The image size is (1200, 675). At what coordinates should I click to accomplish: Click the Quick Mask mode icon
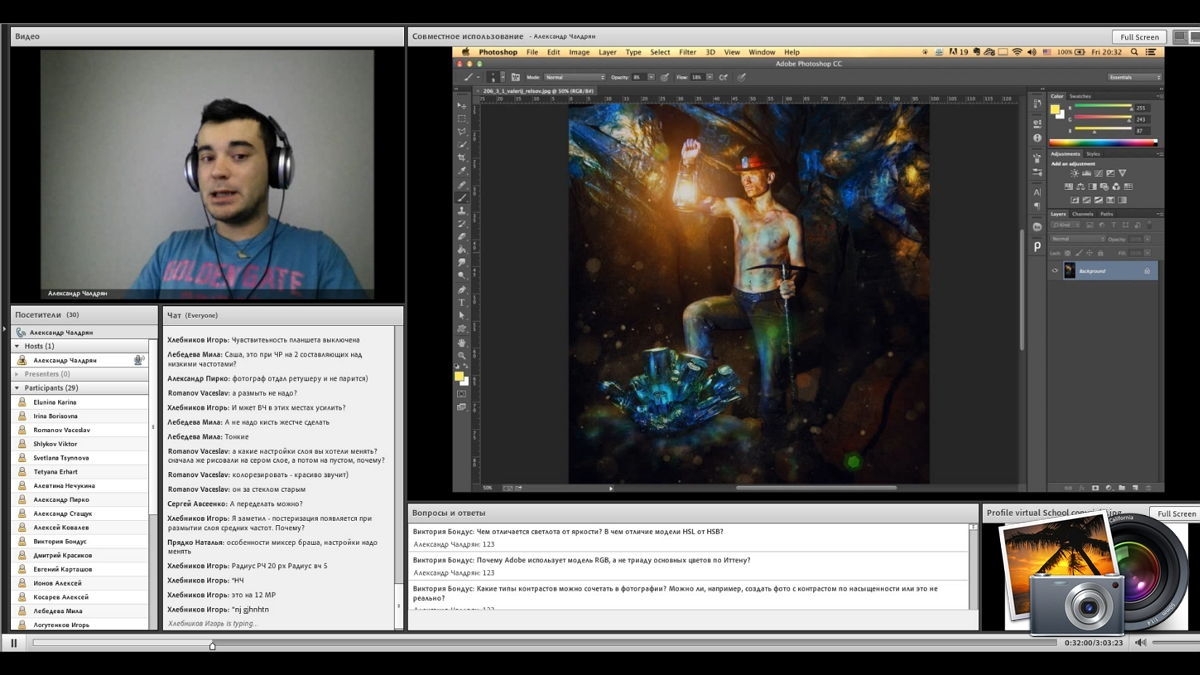[x=462, y=393]
